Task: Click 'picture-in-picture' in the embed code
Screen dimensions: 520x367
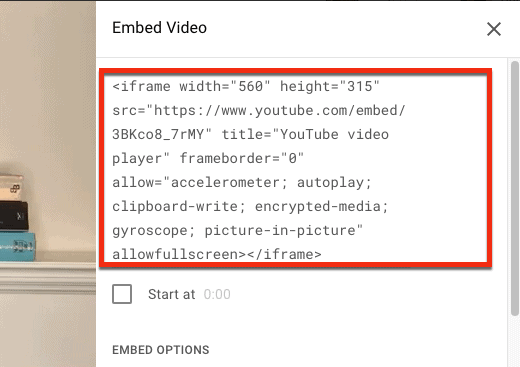Action: coord(280,230)
